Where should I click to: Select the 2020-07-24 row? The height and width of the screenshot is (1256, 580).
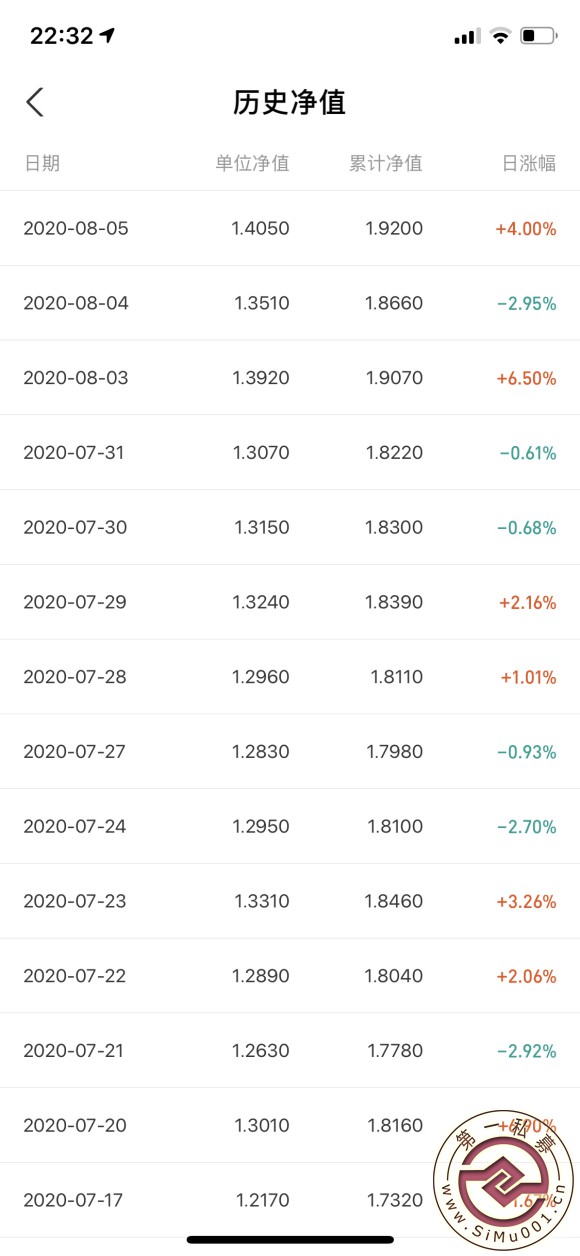point(290,826)
